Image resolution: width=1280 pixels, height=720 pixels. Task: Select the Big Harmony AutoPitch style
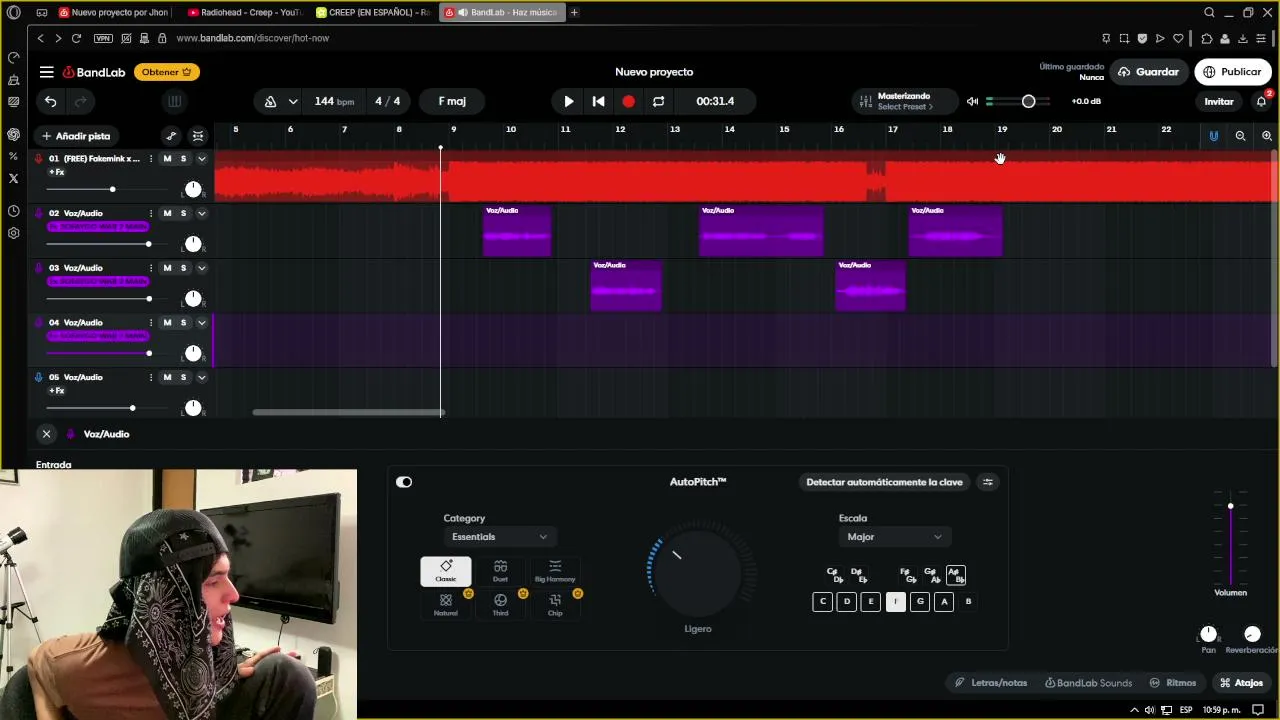click(x=555, y=571)
